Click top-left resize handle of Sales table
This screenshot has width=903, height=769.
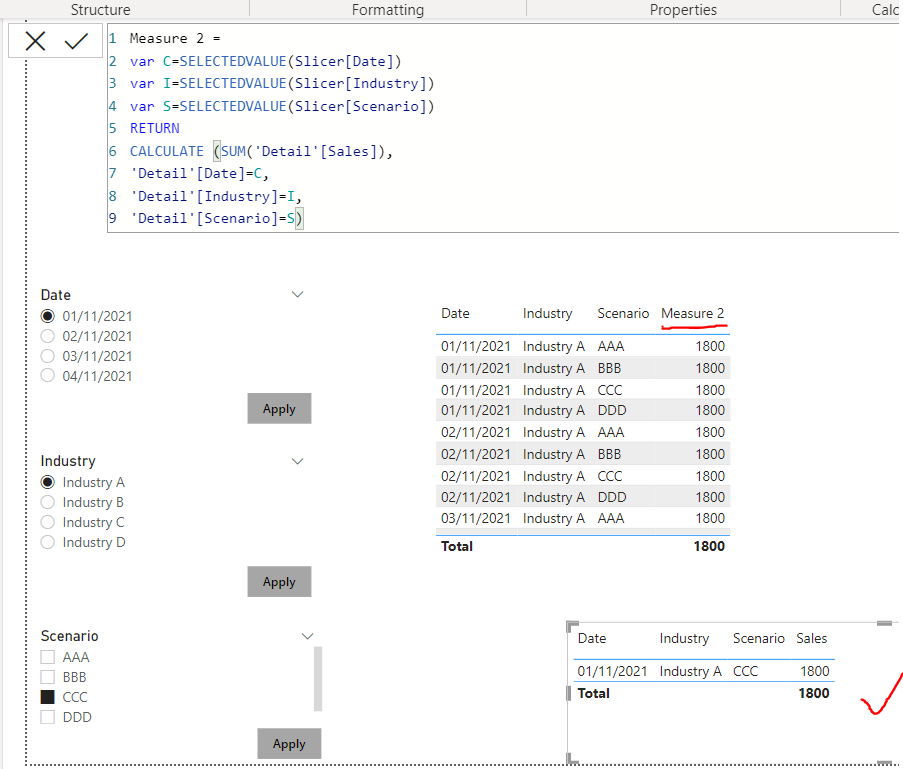click(572, 627)
